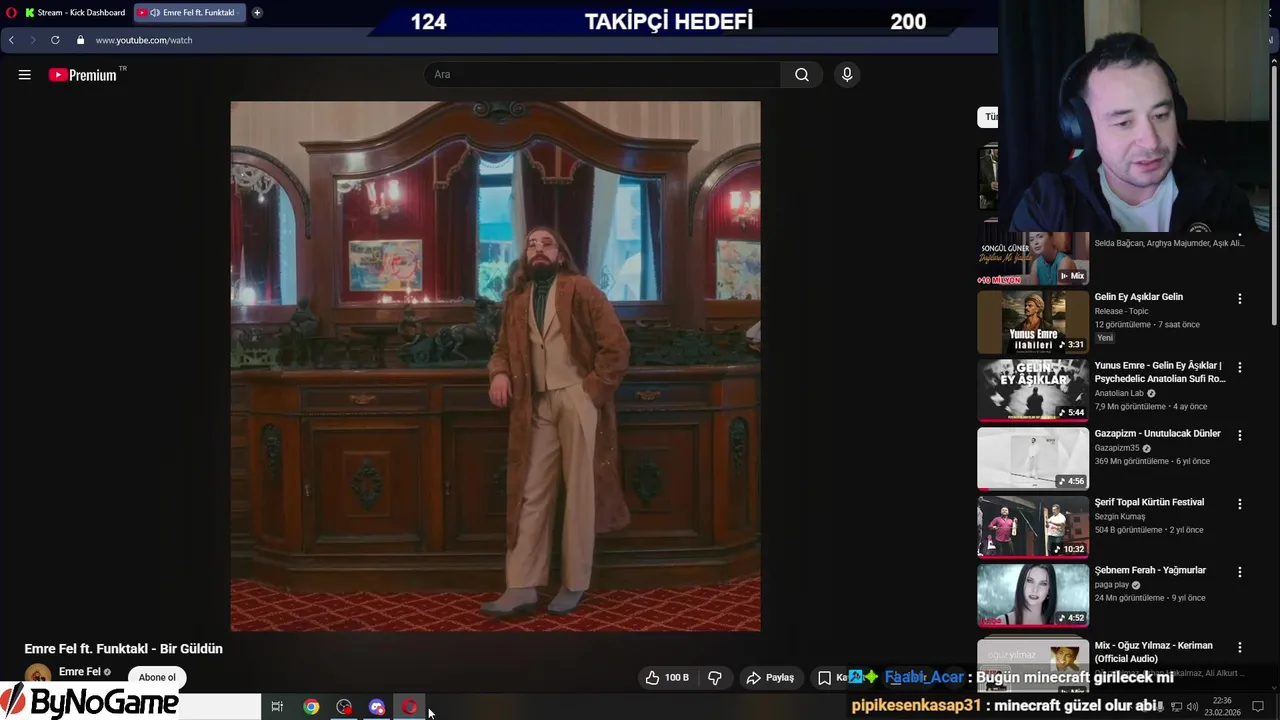Open Opera browser from taskbar
1280x720 pixels.
(x=409, y=707)
